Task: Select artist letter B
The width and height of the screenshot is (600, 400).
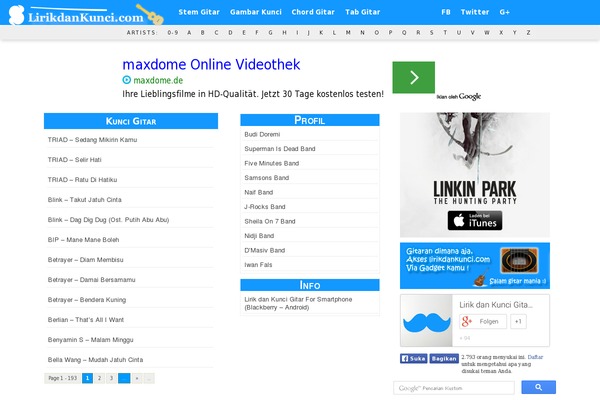Action: point(203,33)
